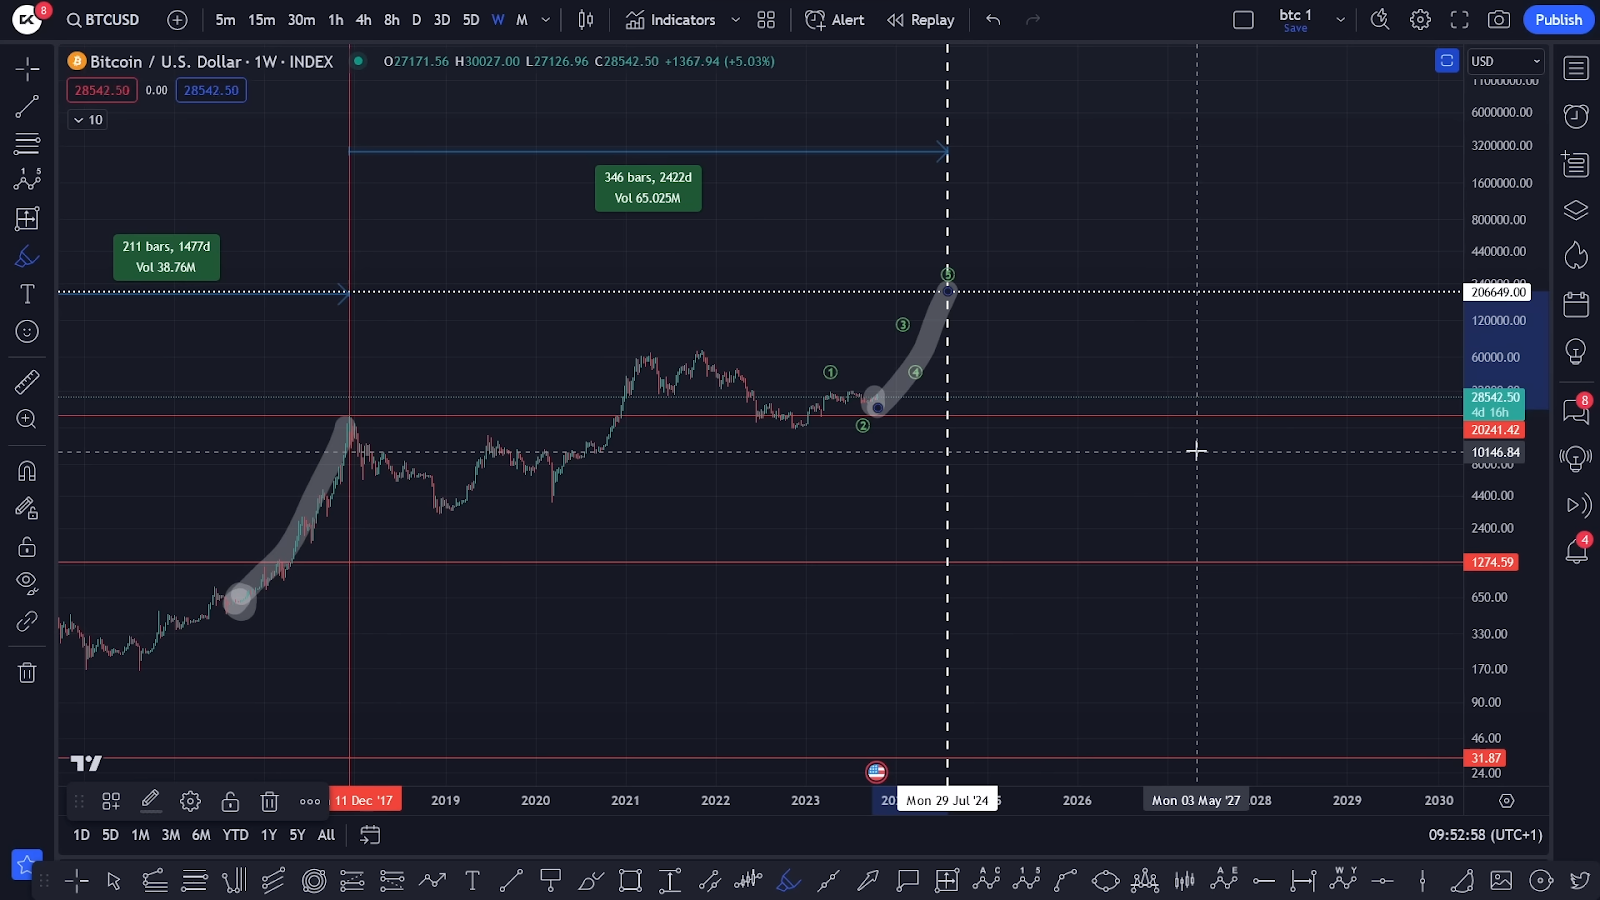Switch to 4h timeframe
This screenshot has width=1600, height=900.
pos(363,20)
